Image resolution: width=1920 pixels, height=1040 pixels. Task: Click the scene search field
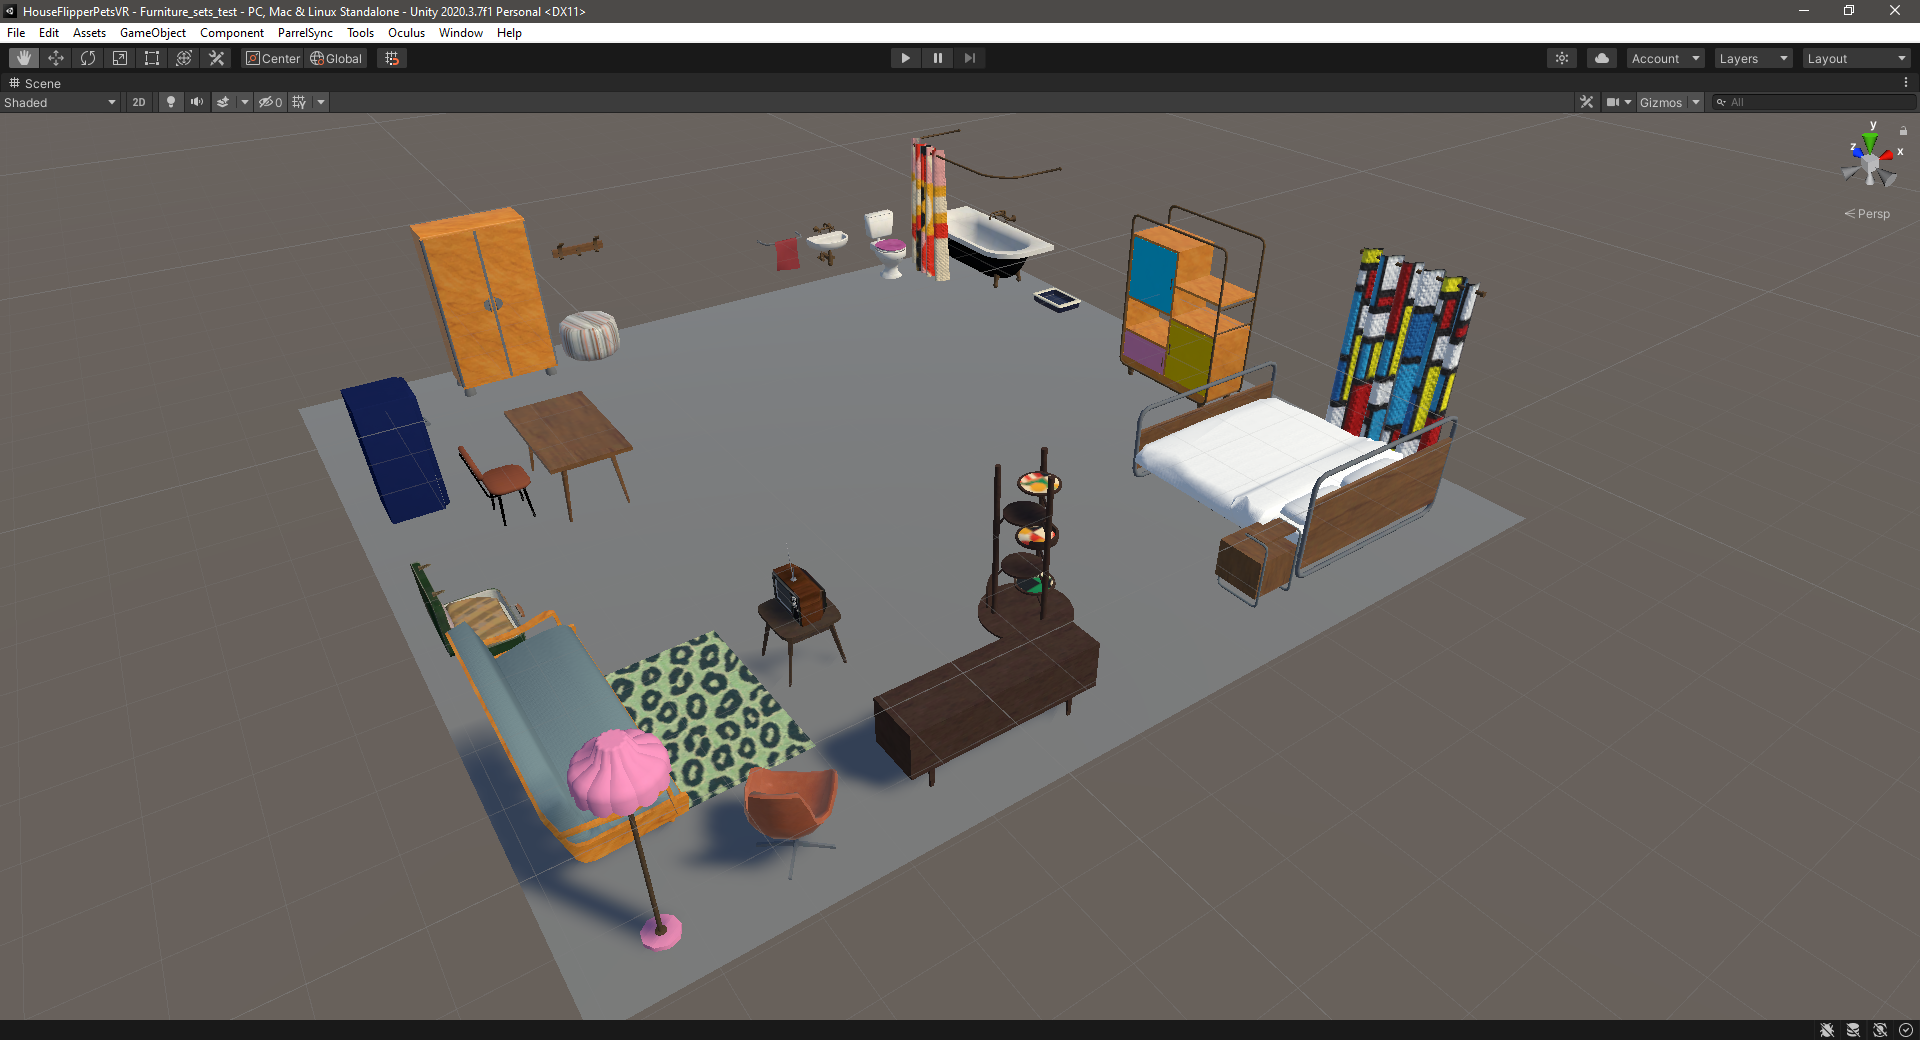[1814, 102]
